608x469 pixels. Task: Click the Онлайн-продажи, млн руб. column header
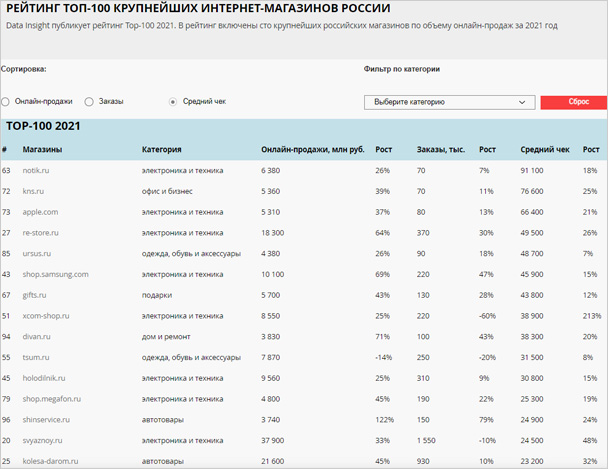[x=308, y=150]
